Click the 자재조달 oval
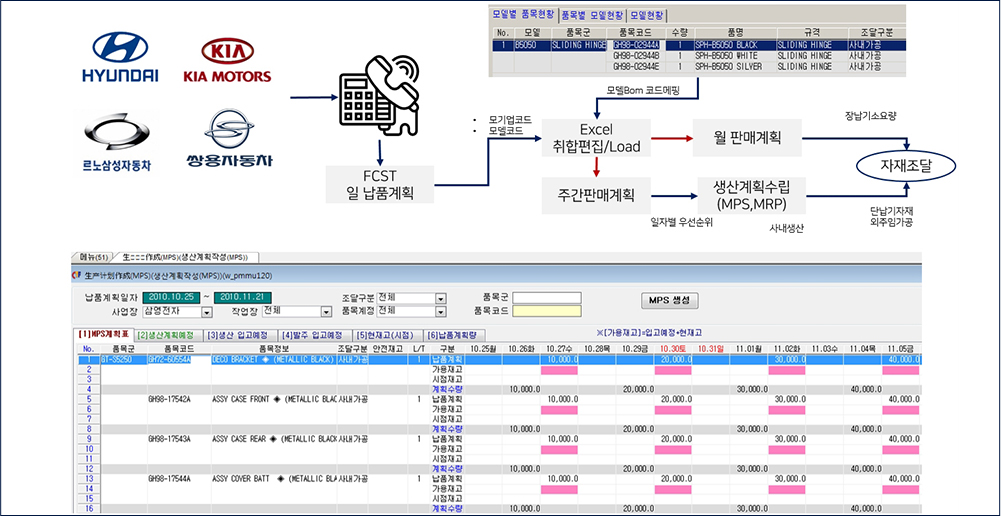 (x=906, y=167)
